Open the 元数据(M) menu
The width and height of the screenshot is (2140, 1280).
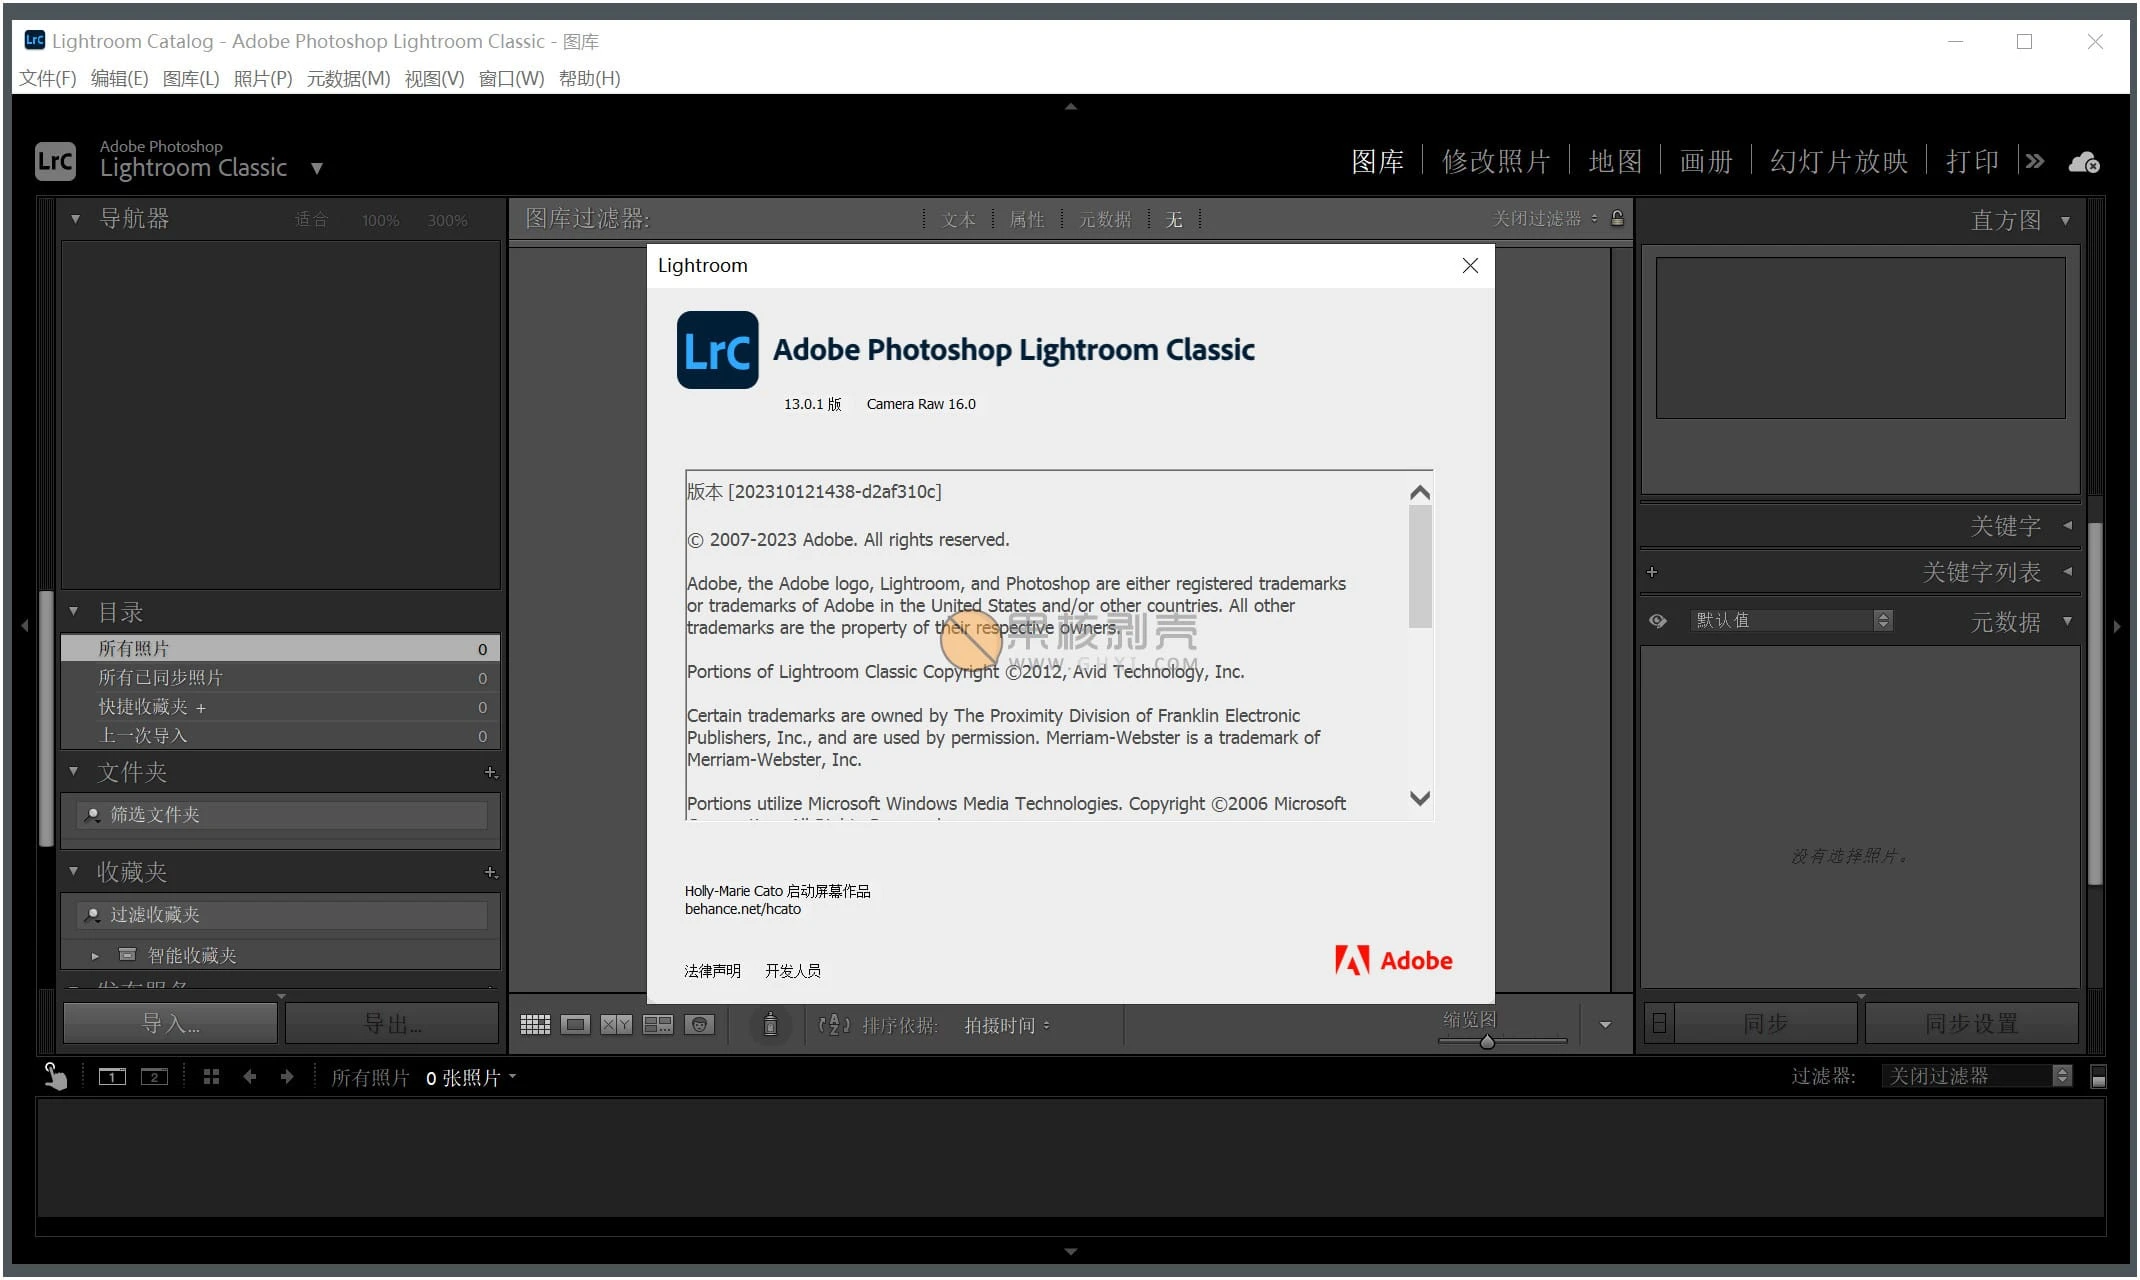348,78
